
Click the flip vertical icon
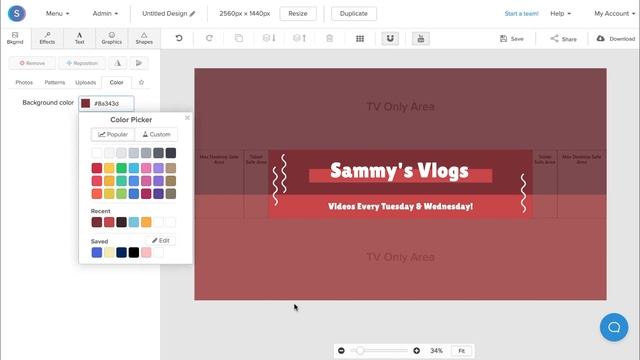click(139, 63)
